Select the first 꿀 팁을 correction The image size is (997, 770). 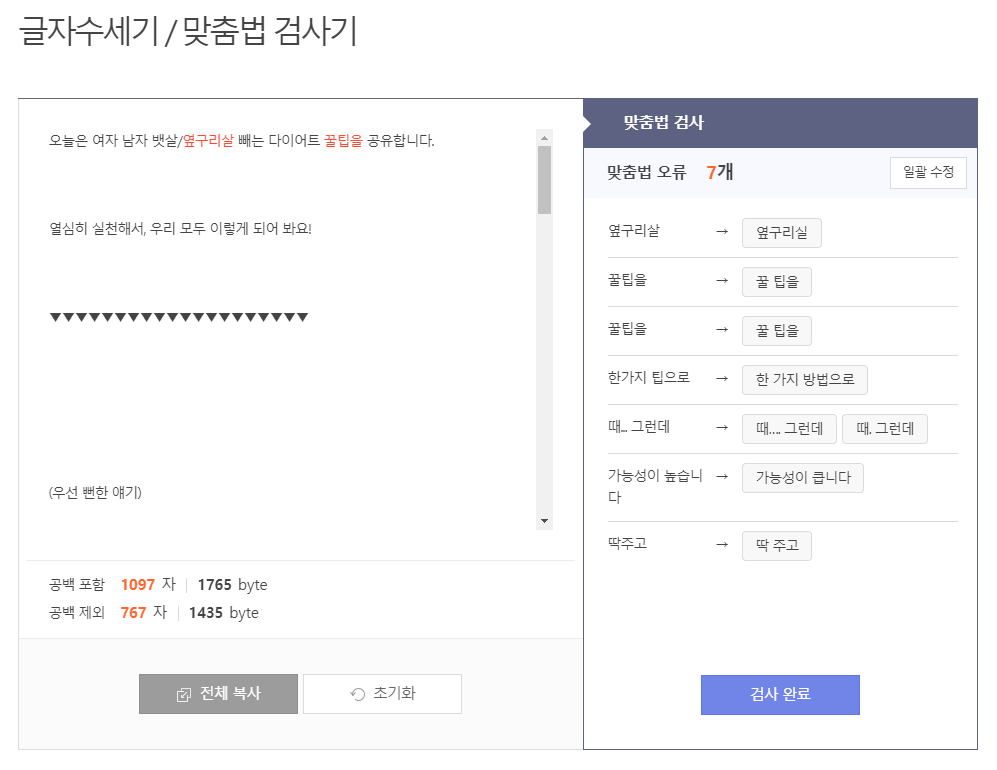(x=776, y=281)
